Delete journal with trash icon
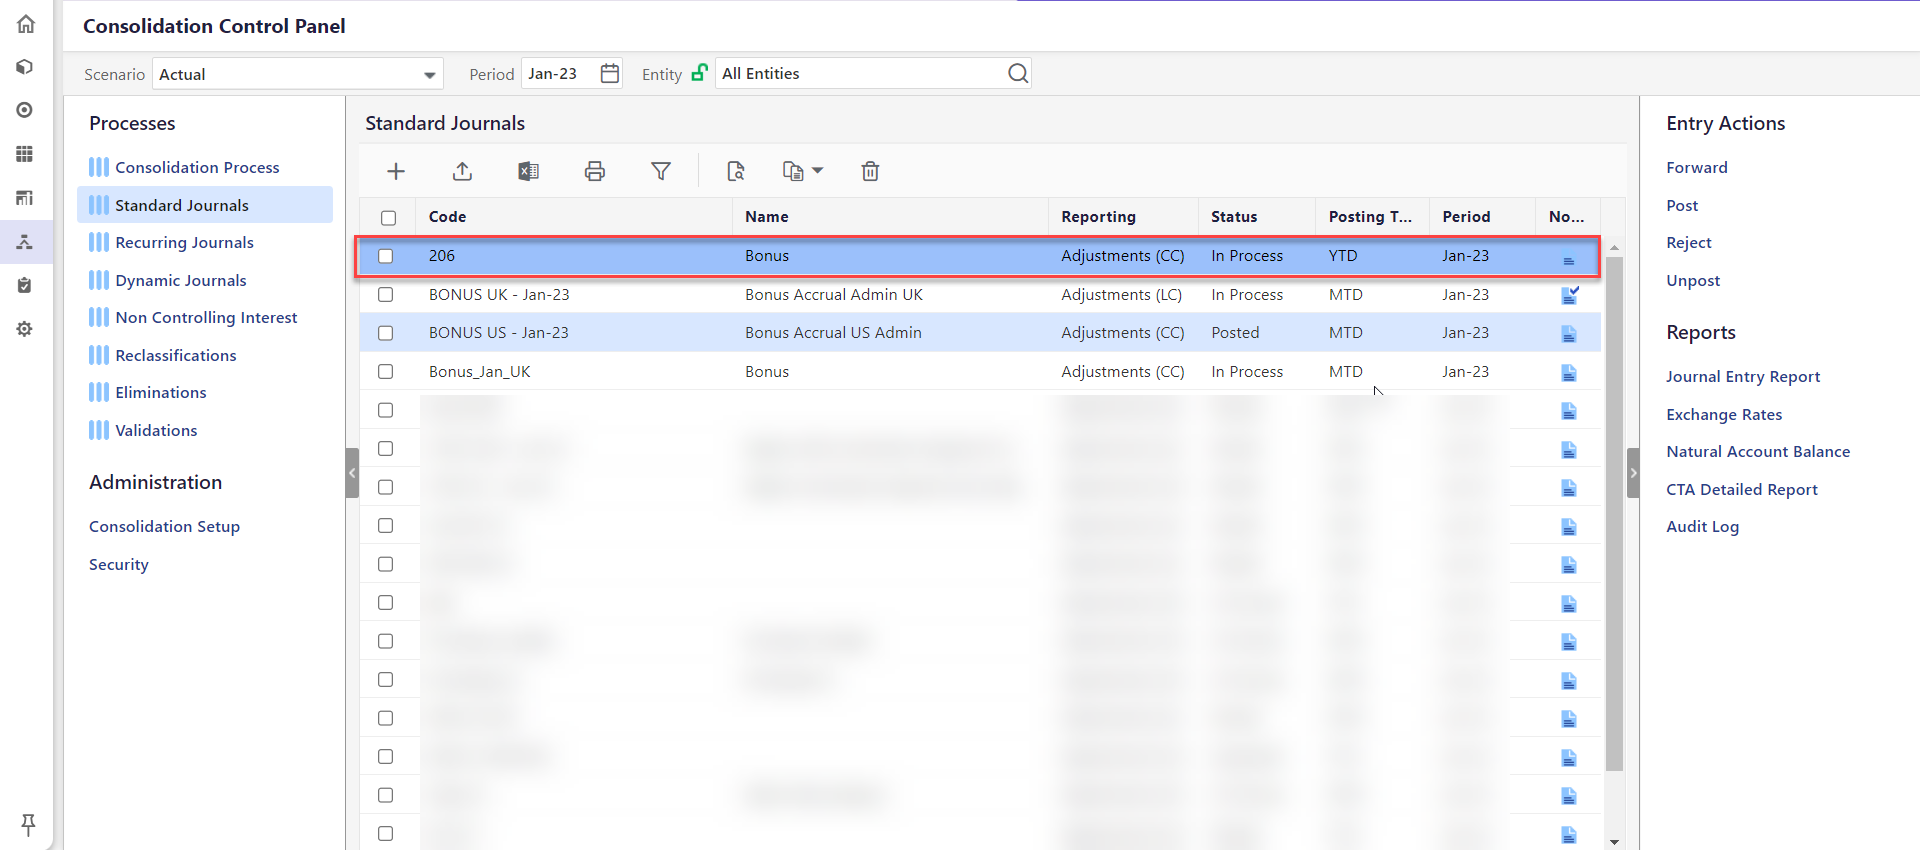Viewport: 1920px width, 850px height. pyautogui.click(x=870, y=171)
